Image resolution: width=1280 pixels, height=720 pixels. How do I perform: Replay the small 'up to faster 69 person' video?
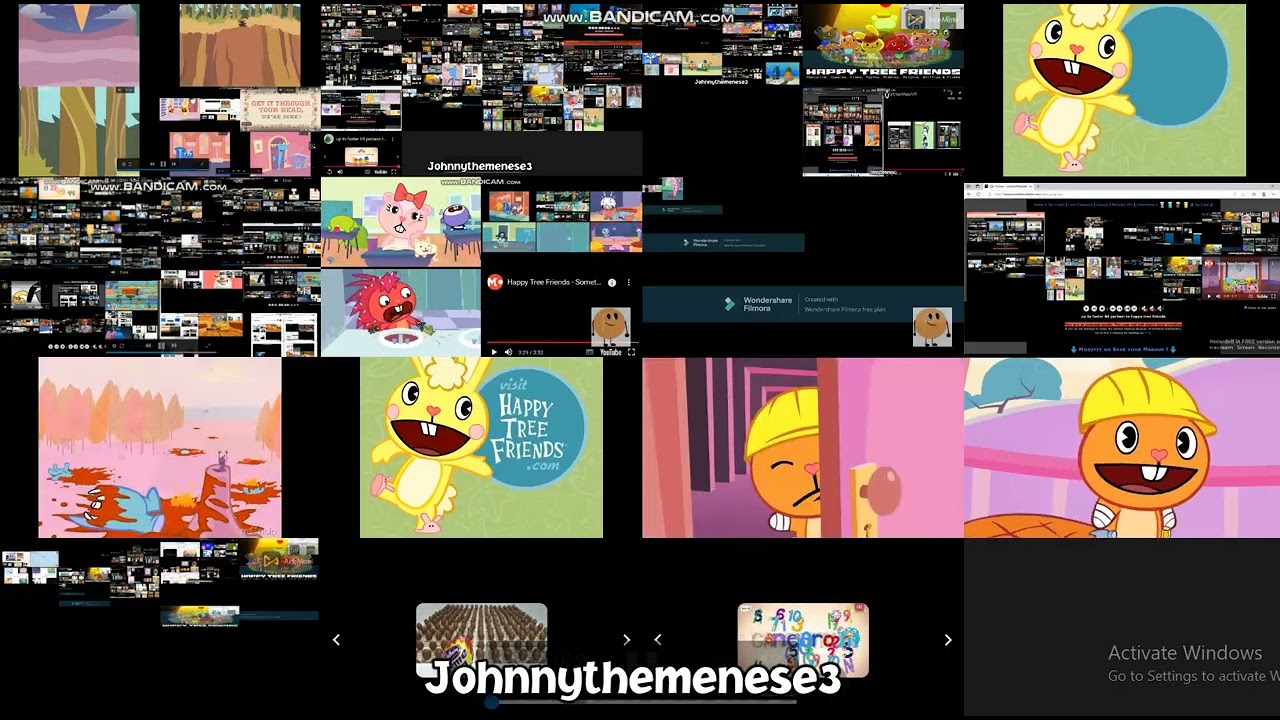coord(329,171)
